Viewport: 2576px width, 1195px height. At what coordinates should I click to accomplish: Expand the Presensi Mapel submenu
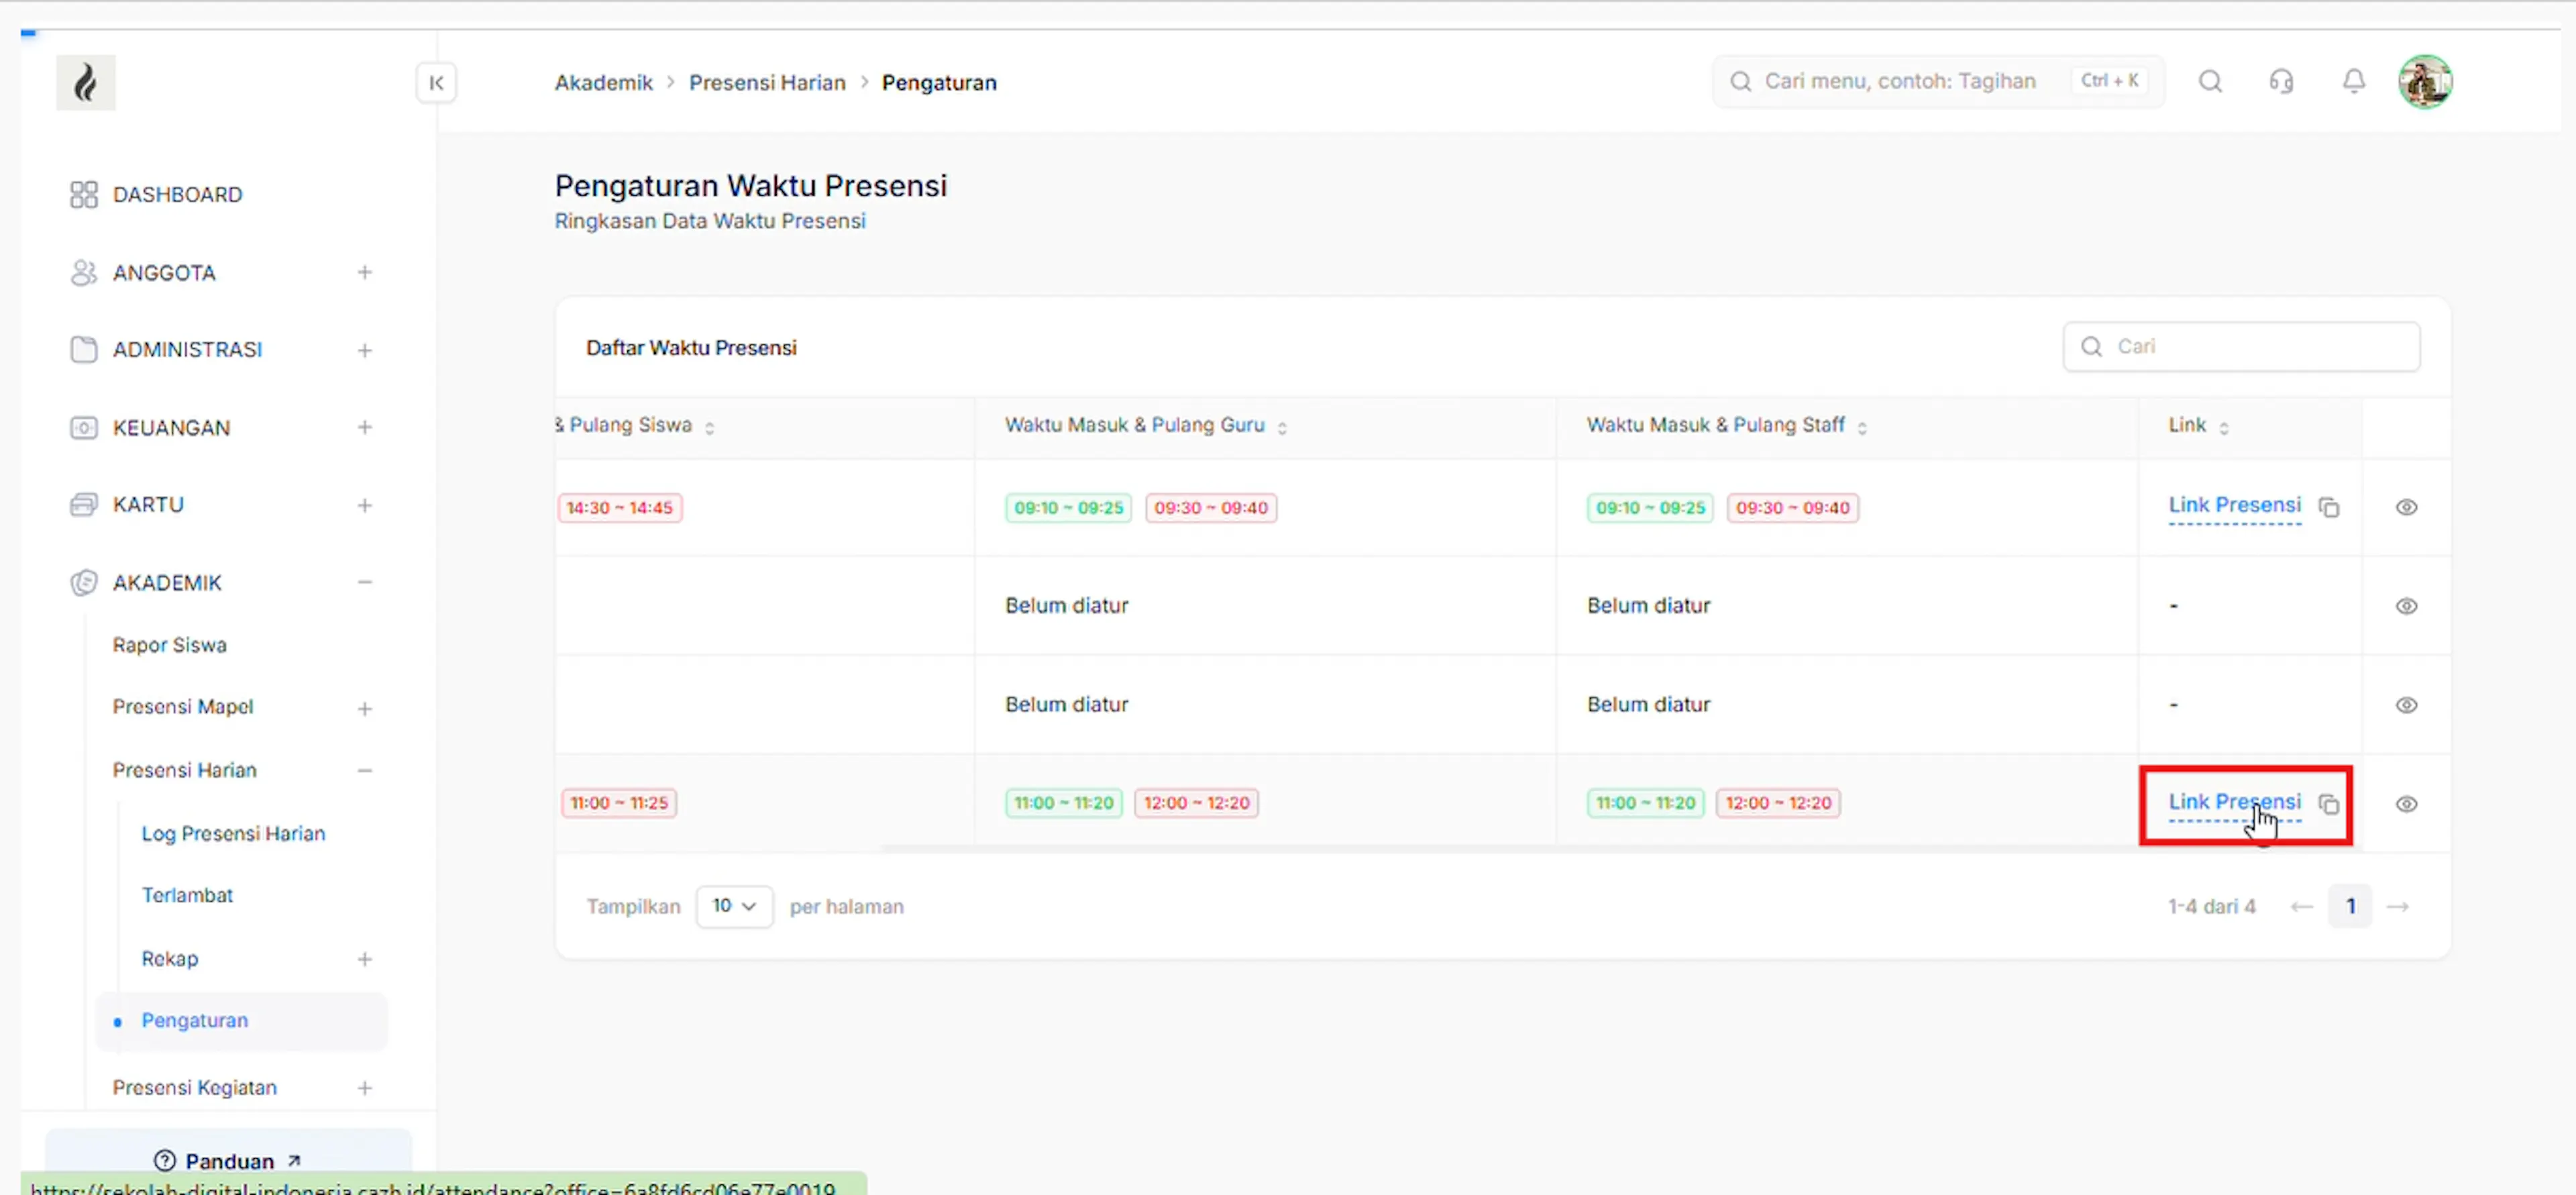[364, 709]
